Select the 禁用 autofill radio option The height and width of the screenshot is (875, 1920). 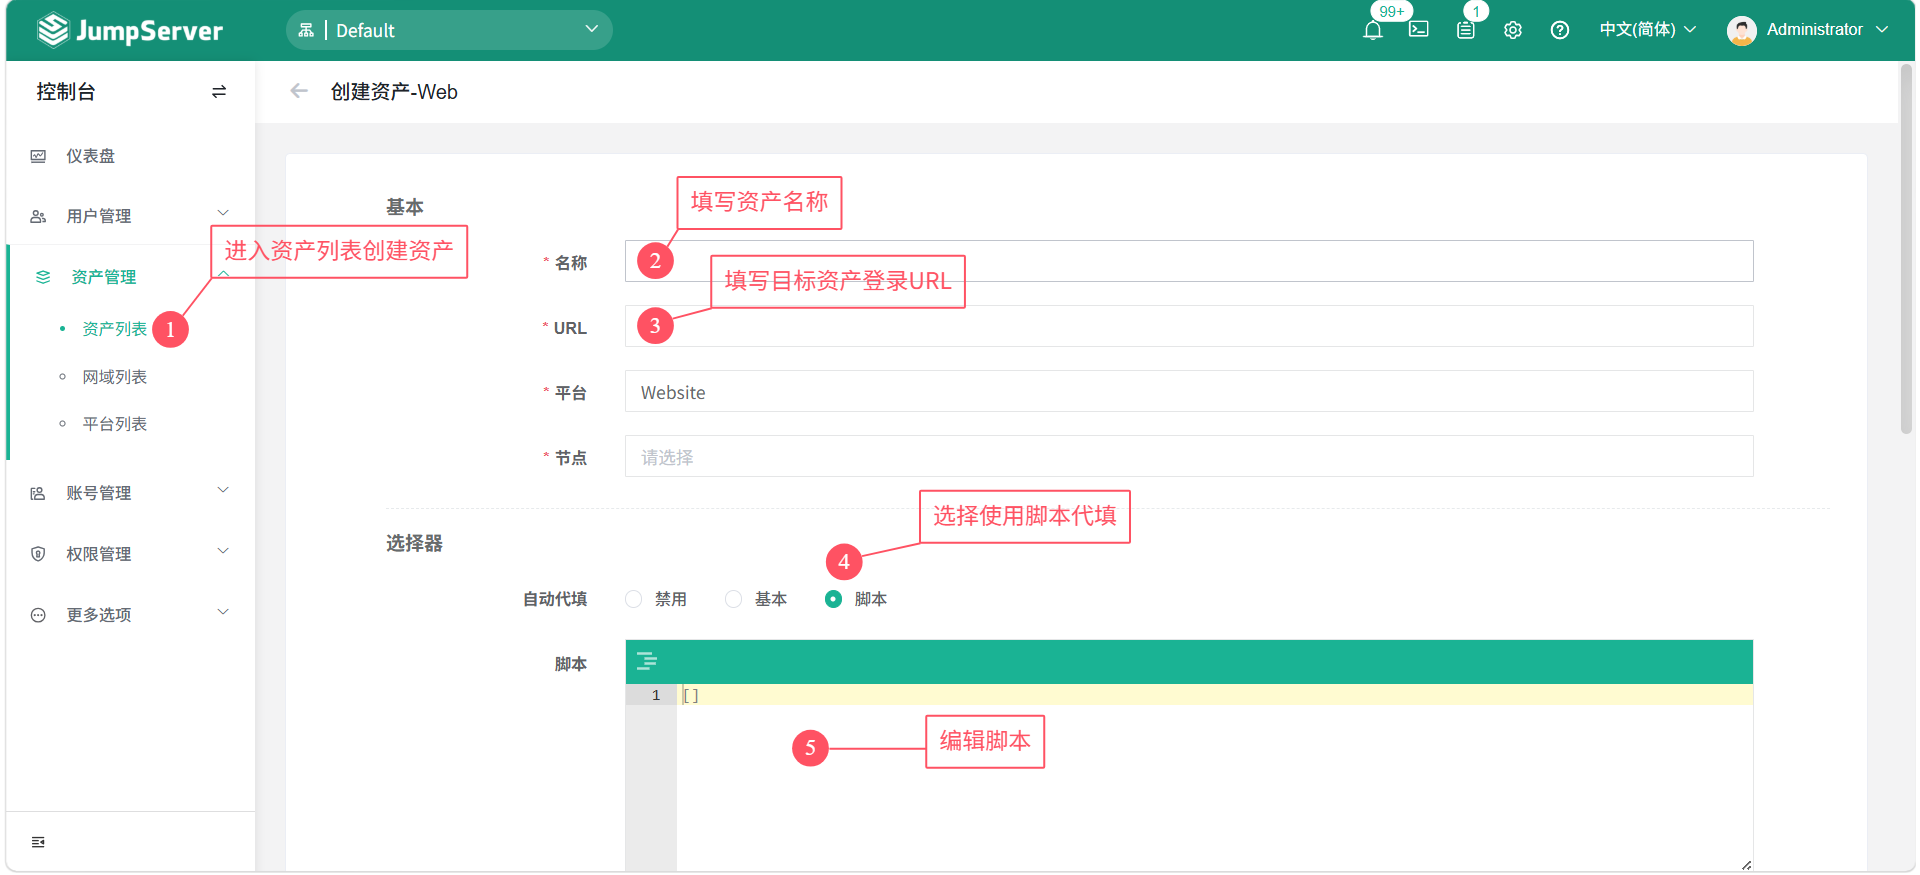tap(634, 599)
